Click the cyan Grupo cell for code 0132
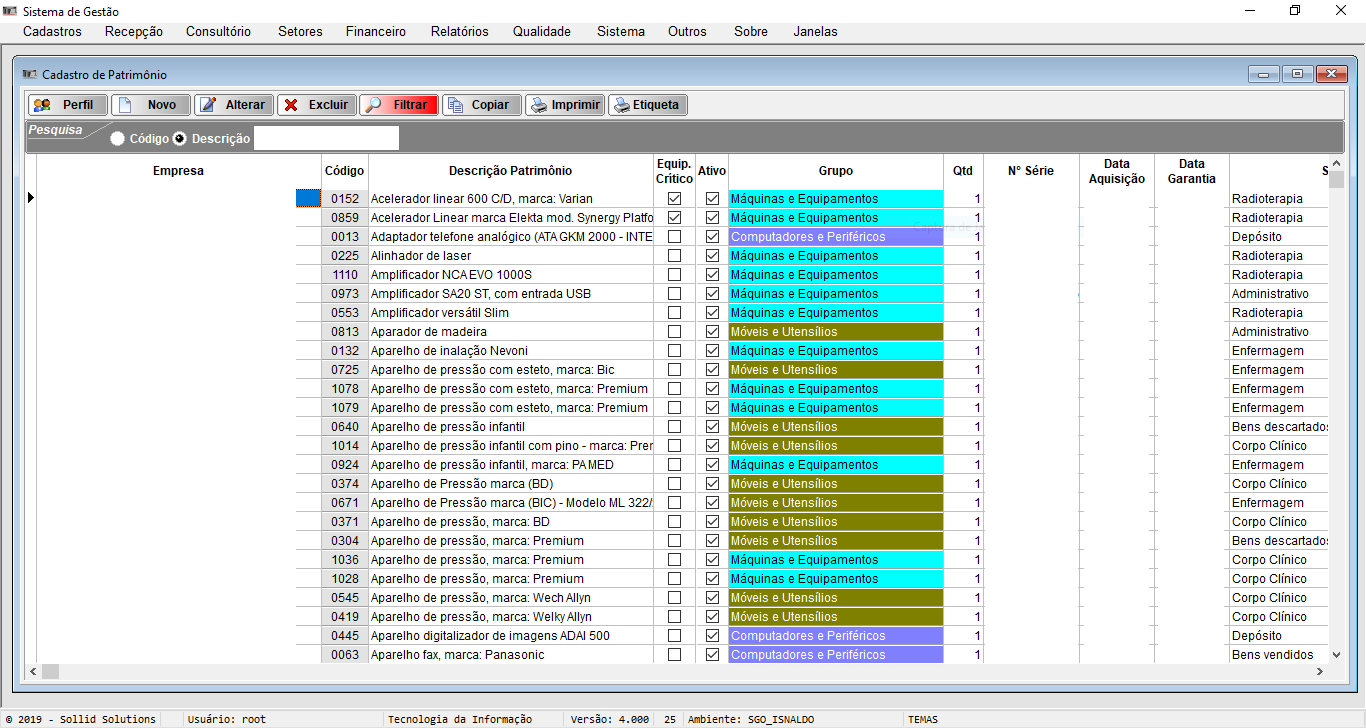 click(836, 351)
